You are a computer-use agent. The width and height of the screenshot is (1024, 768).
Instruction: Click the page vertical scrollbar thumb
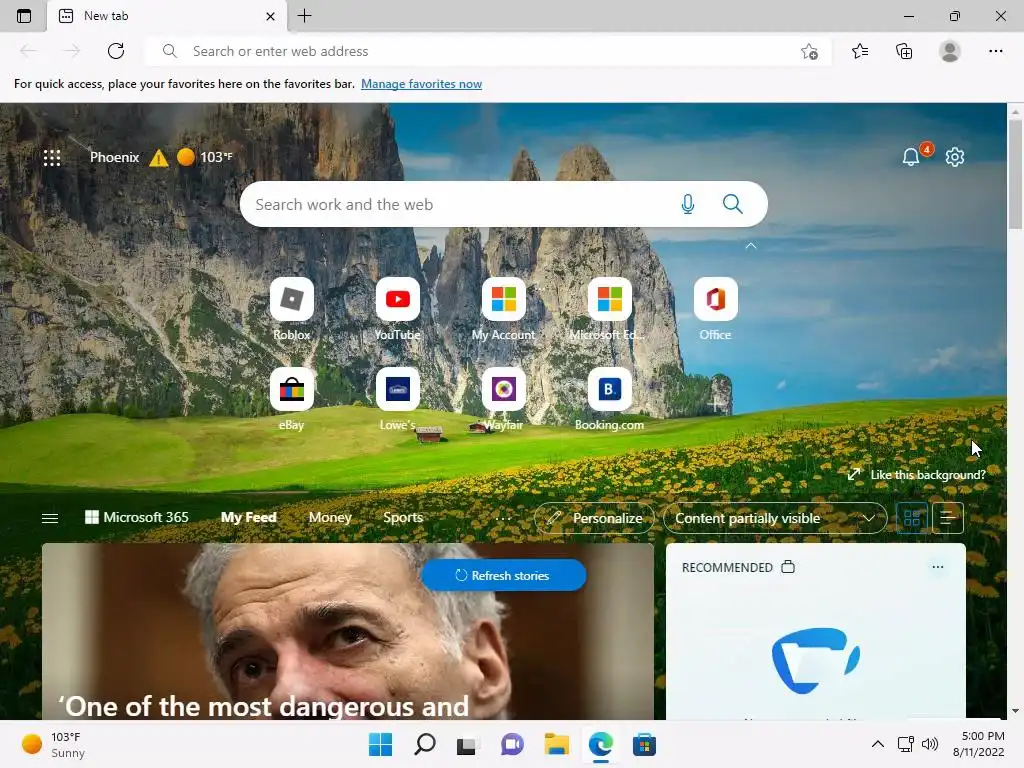pos(1016,174)
